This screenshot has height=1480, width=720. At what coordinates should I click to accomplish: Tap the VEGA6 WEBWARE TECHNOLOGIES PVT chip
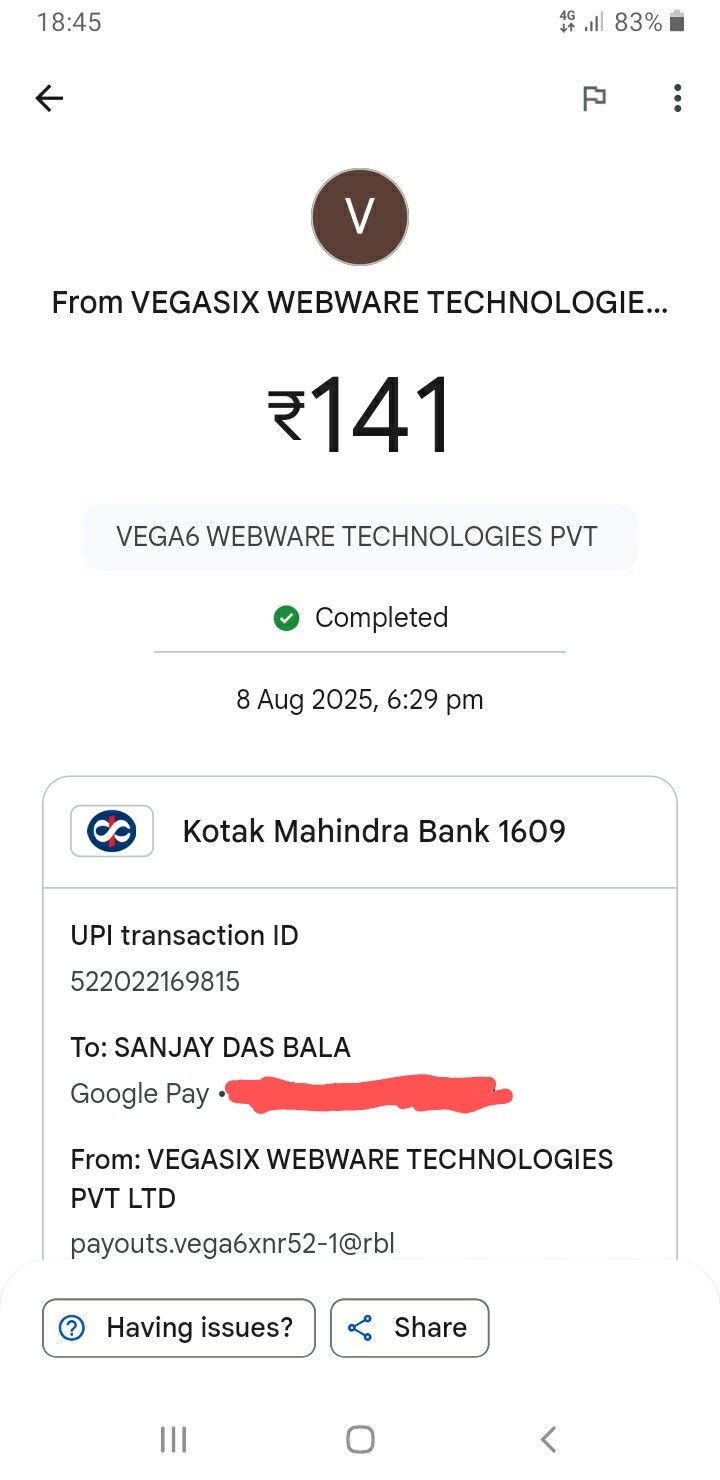[357, 537]
